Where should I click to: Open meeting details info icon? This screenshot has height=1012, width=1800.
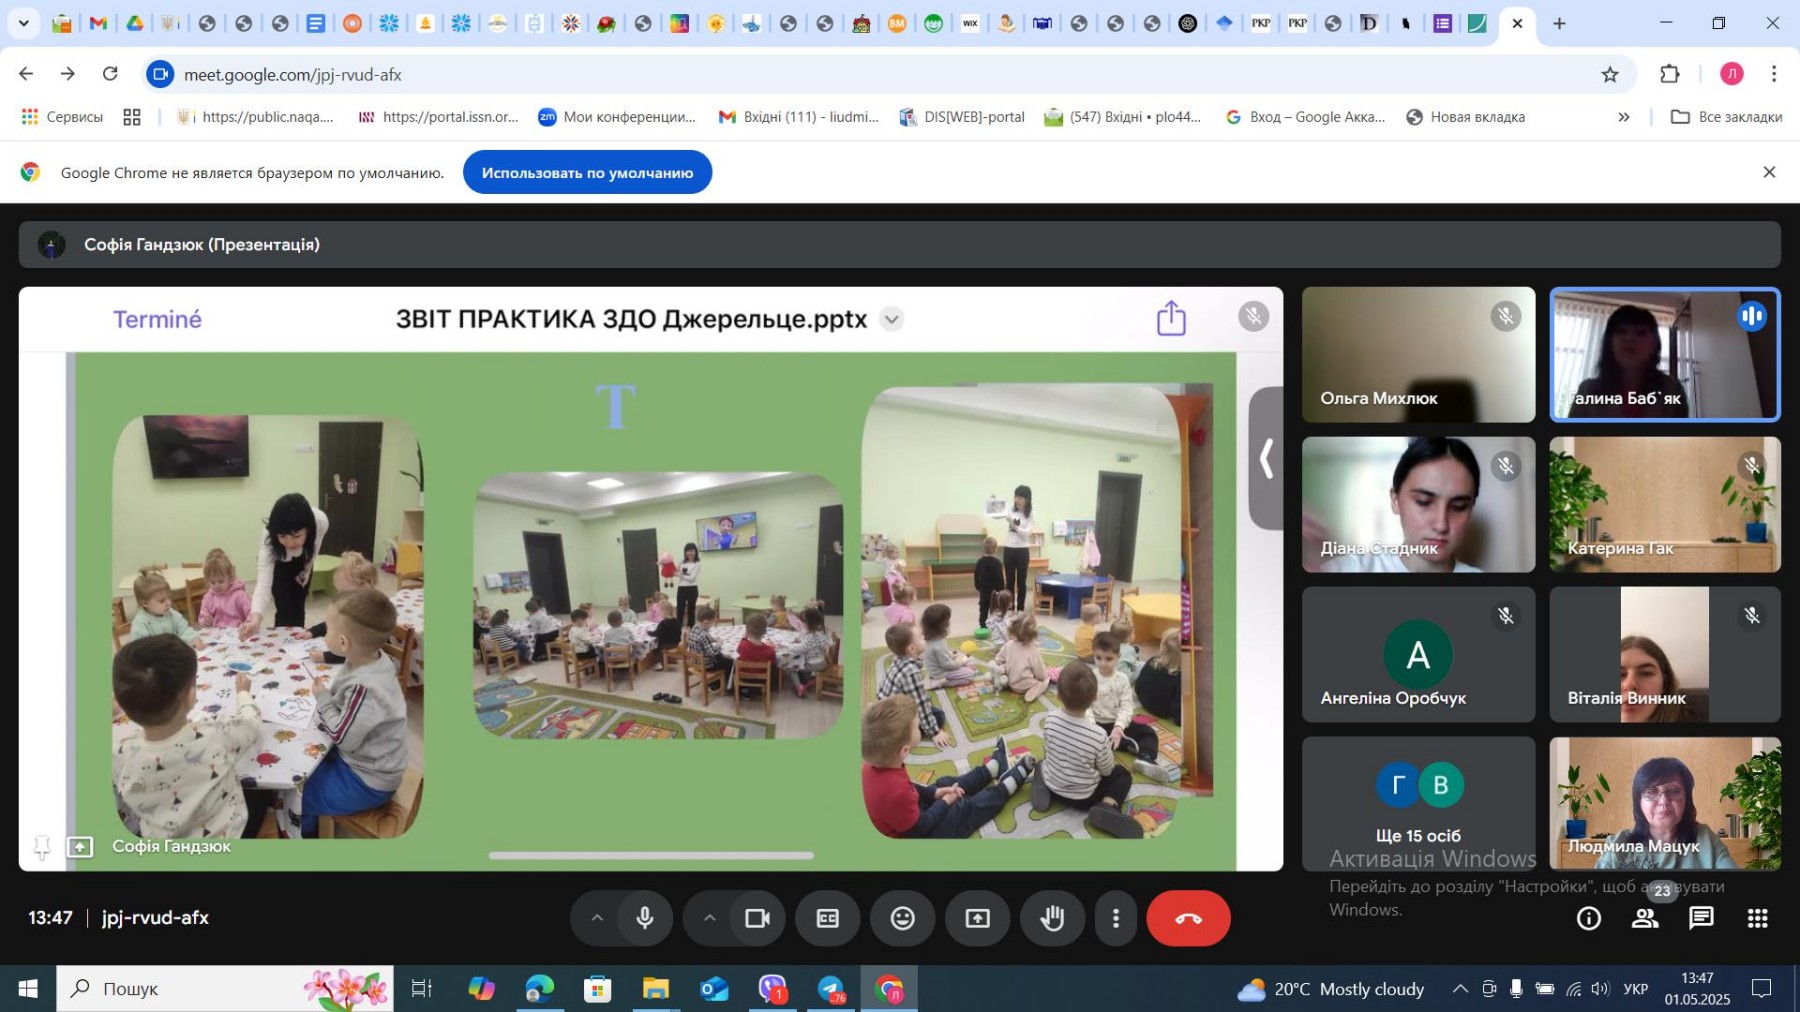point(1588,918)
